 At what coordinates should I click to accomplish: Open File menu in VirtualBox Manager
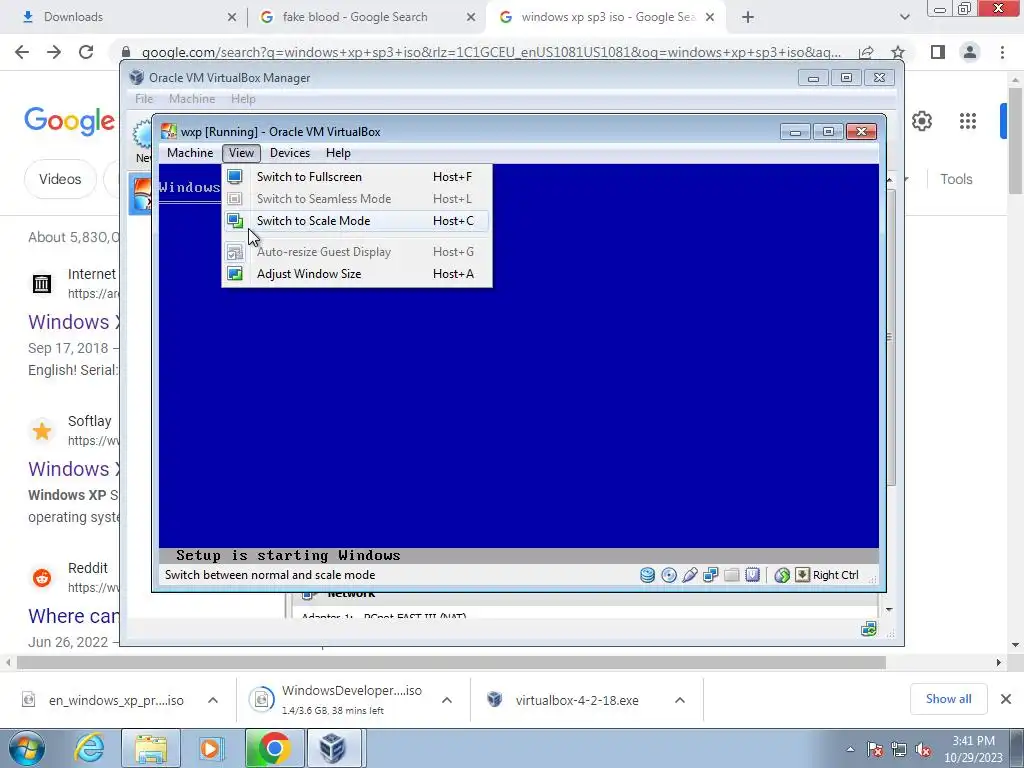coord(144,99)
